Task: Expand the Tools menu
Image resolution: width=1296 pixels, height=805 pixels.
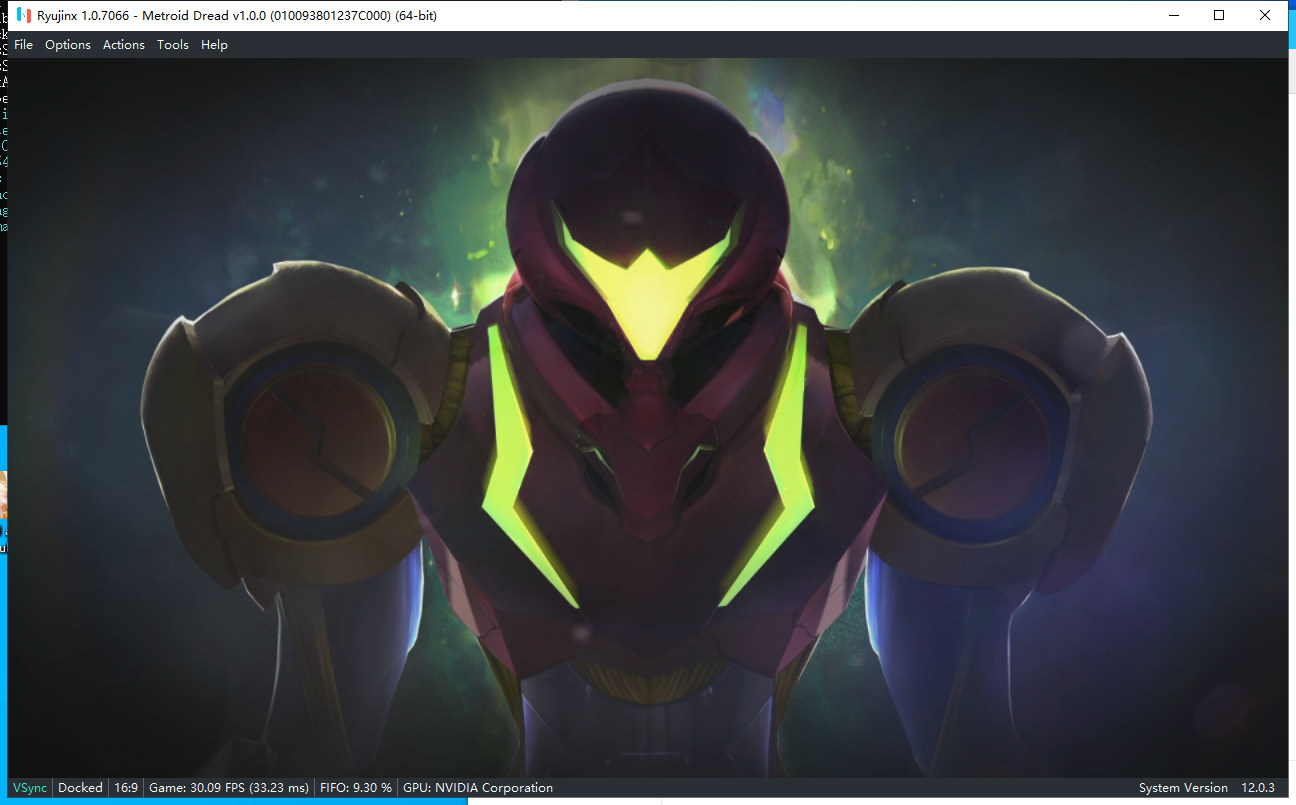Action: 173,45
